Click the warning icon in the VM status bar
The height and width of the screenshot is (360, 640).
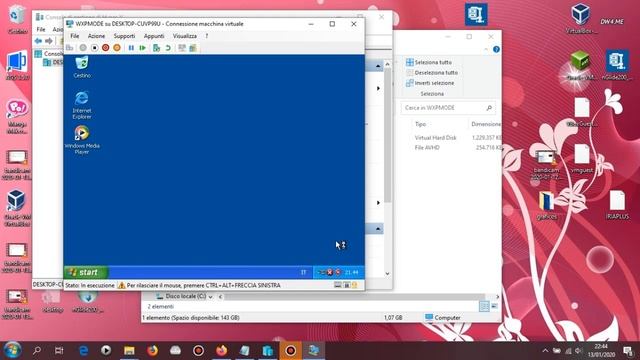(121, 285)
